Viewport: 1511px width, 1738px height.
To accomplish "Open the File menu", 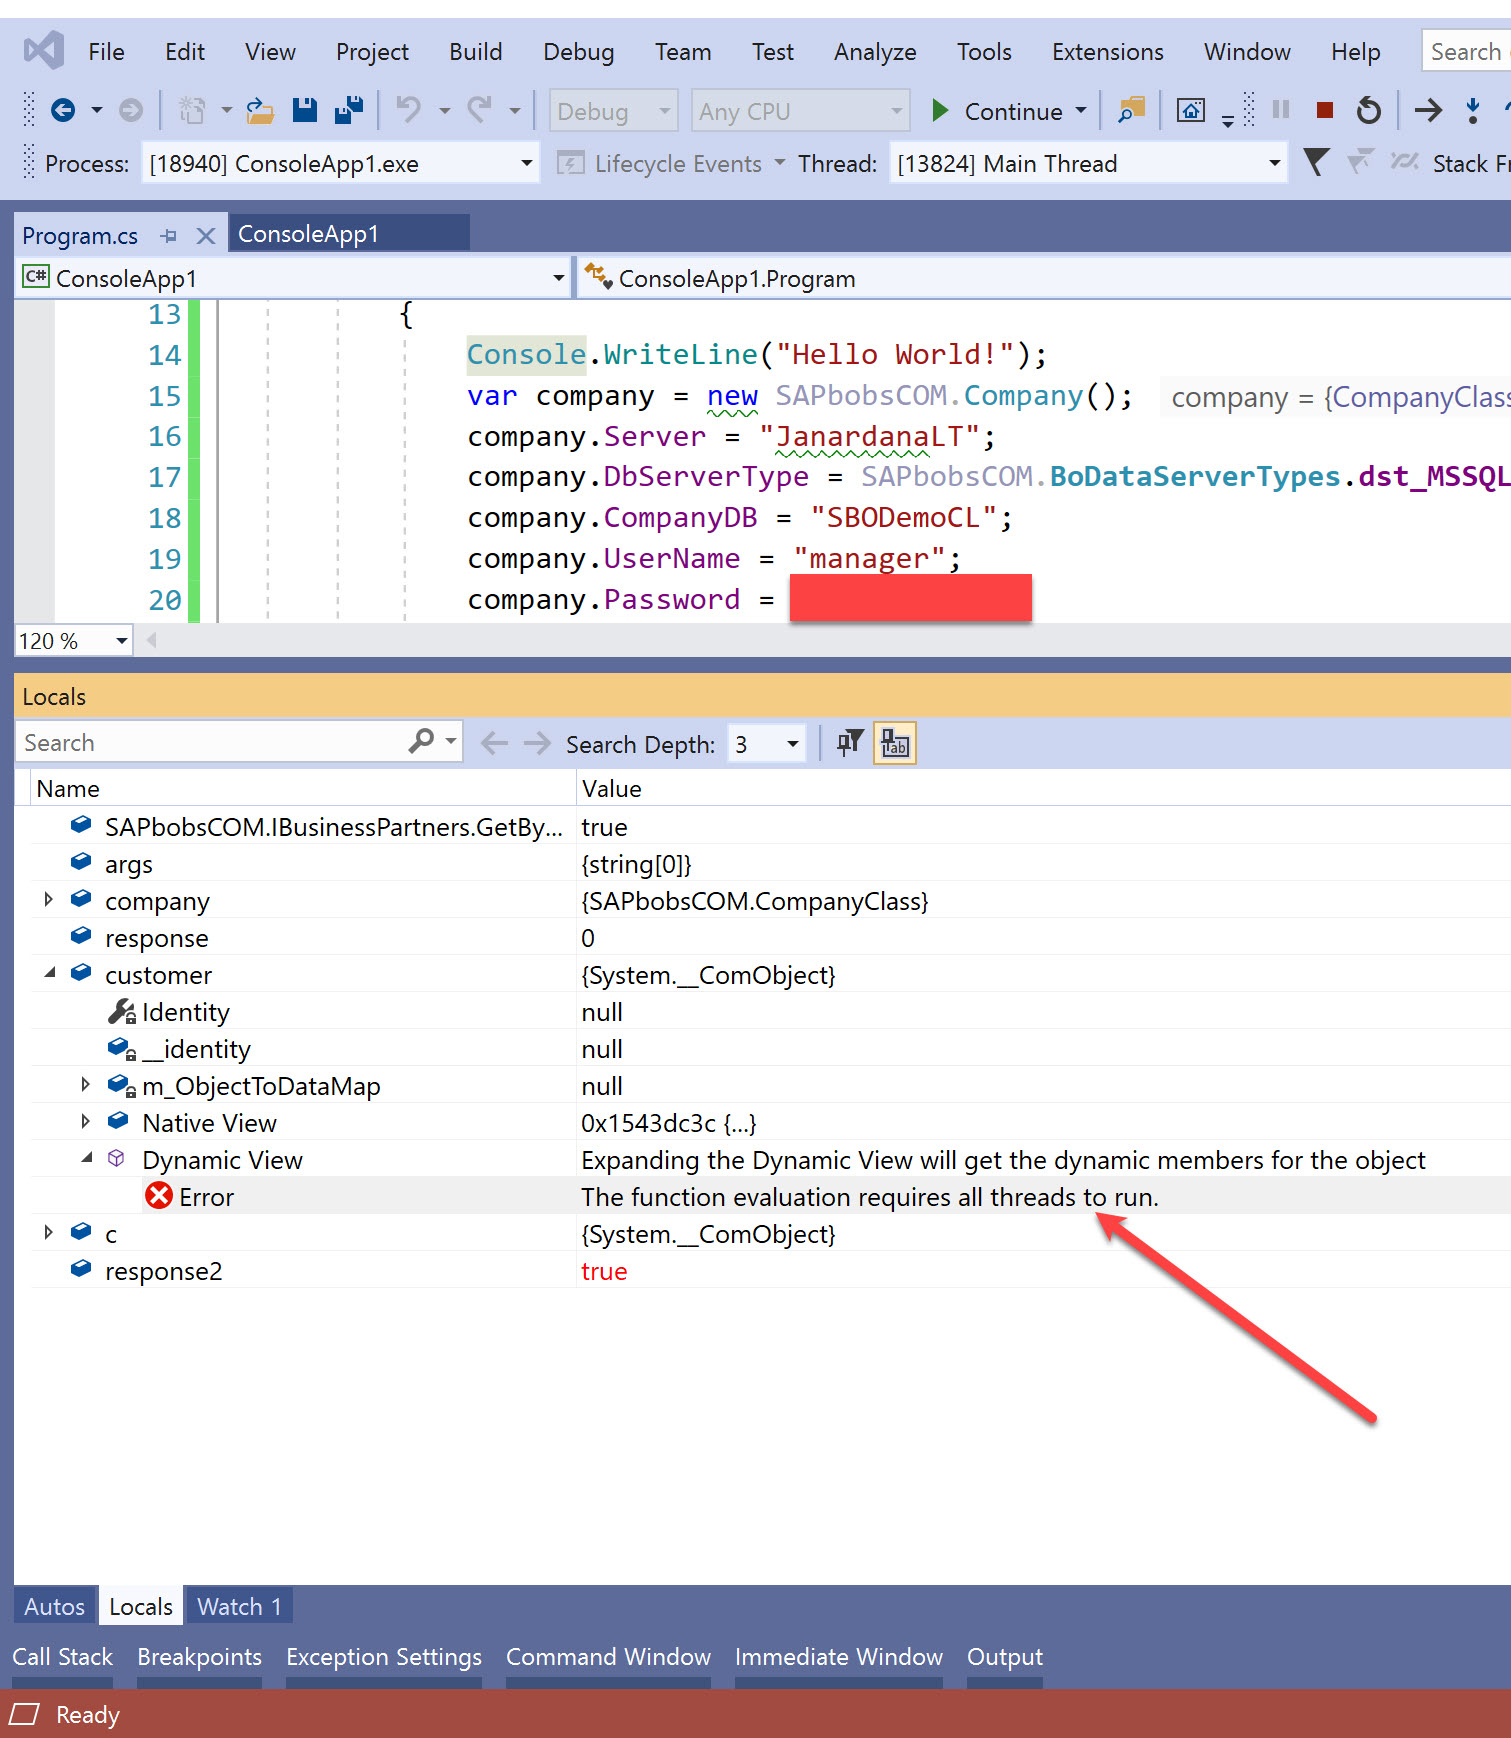I will pyautogui.click(x=106, y=51).
